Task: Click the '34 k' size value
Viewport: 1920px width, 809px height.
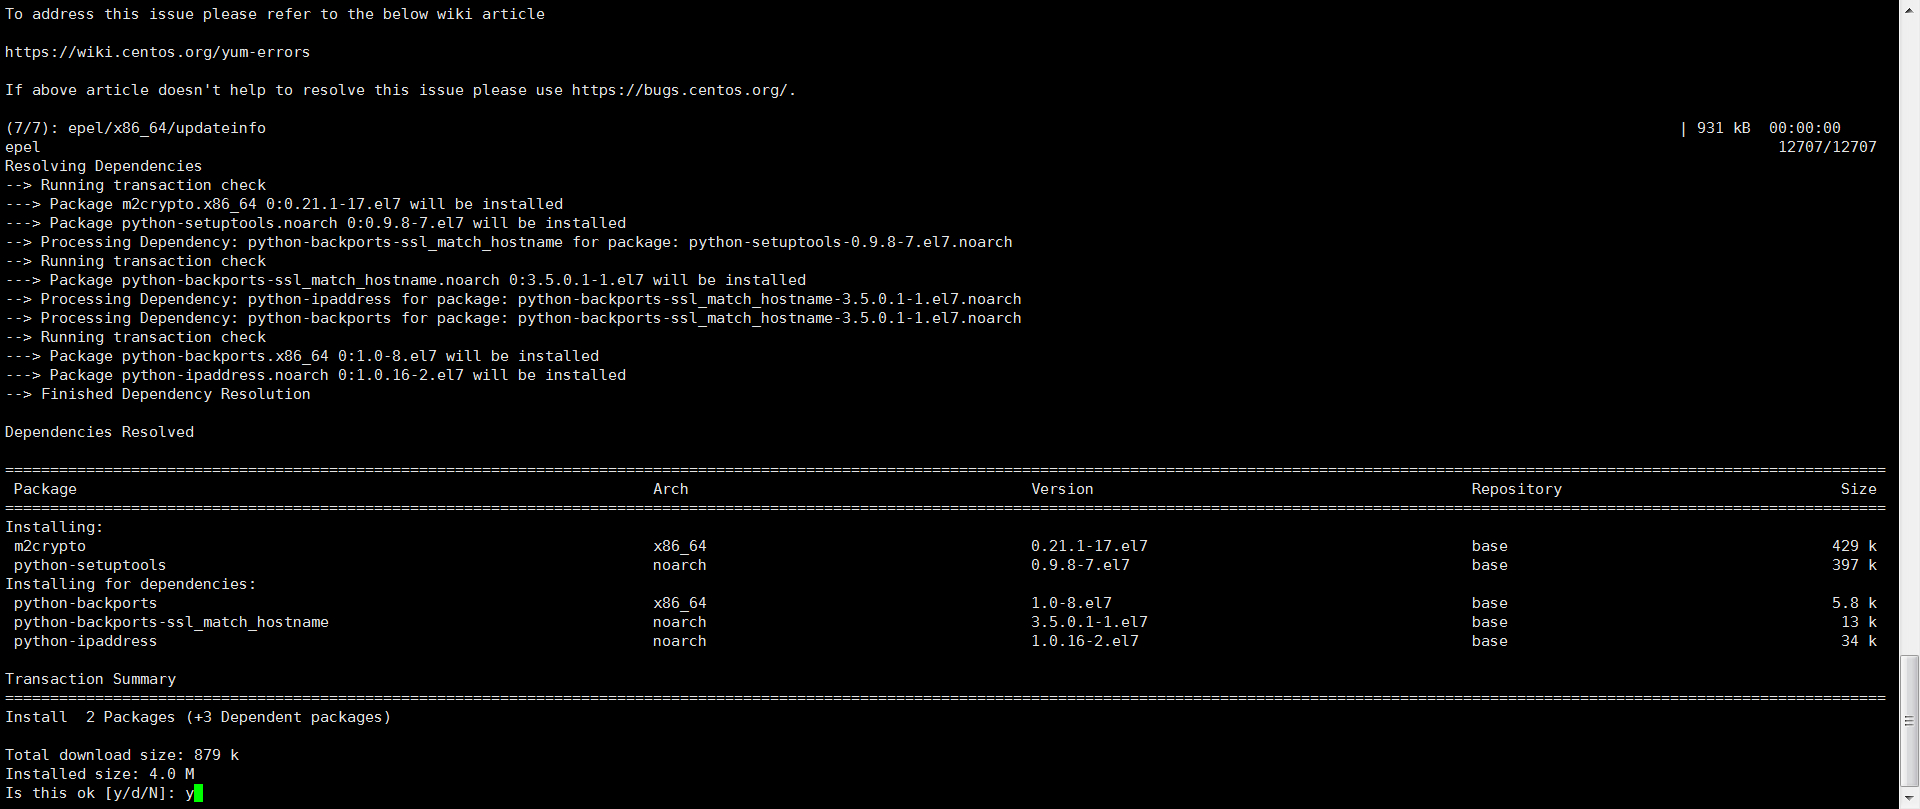Action: (1859, 641)
